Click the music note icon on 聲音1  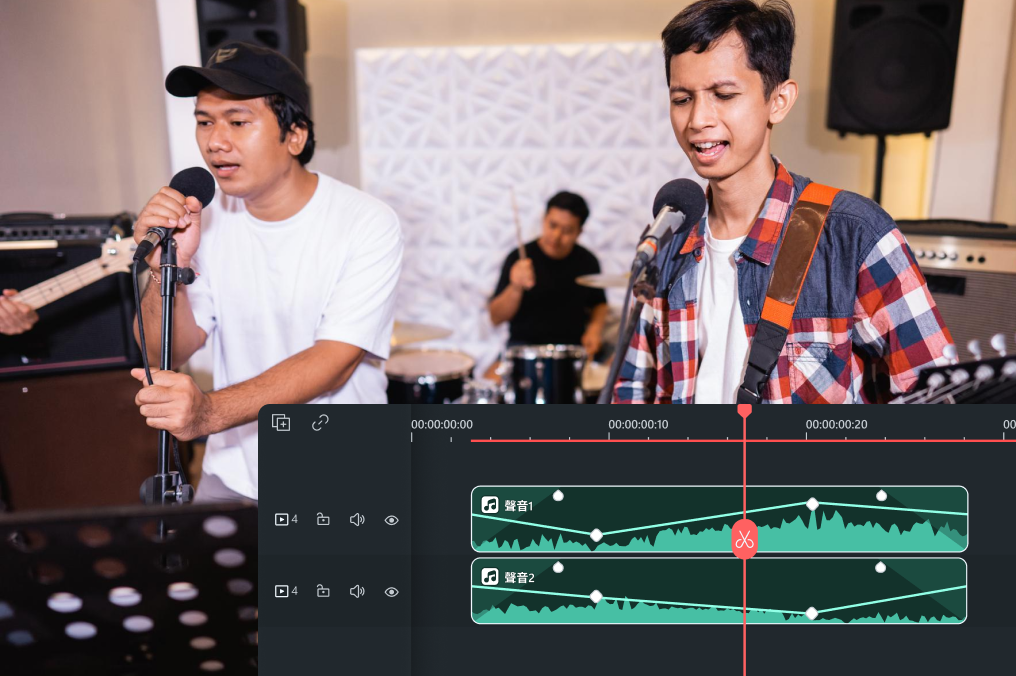(x=490, y=504)
